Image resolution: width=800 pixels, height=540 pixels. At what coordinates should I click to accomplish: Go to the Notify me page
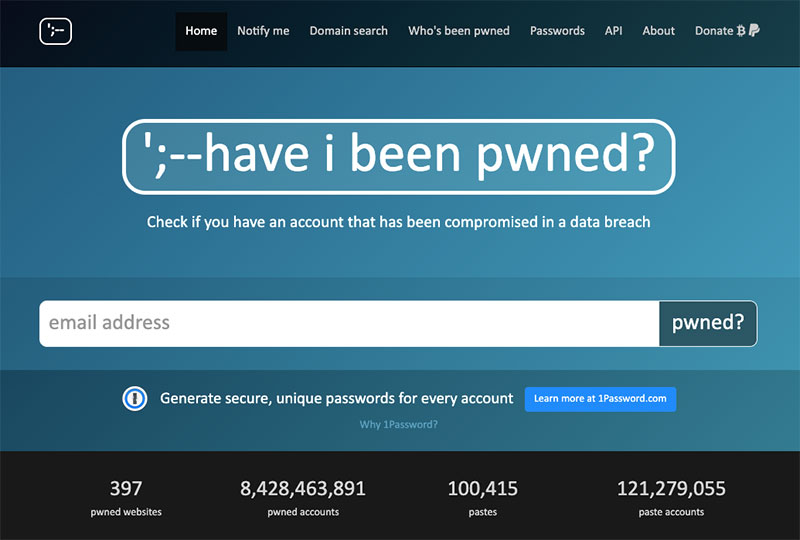(263, 31)
